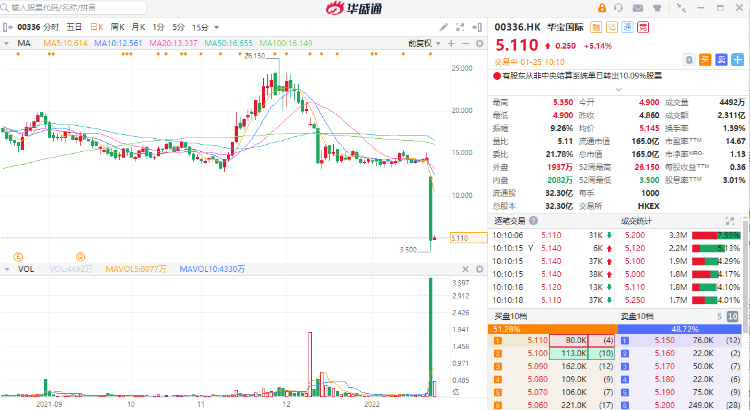Click the 逐笔交易 section header
750x410 pixels.
(509, 221)
